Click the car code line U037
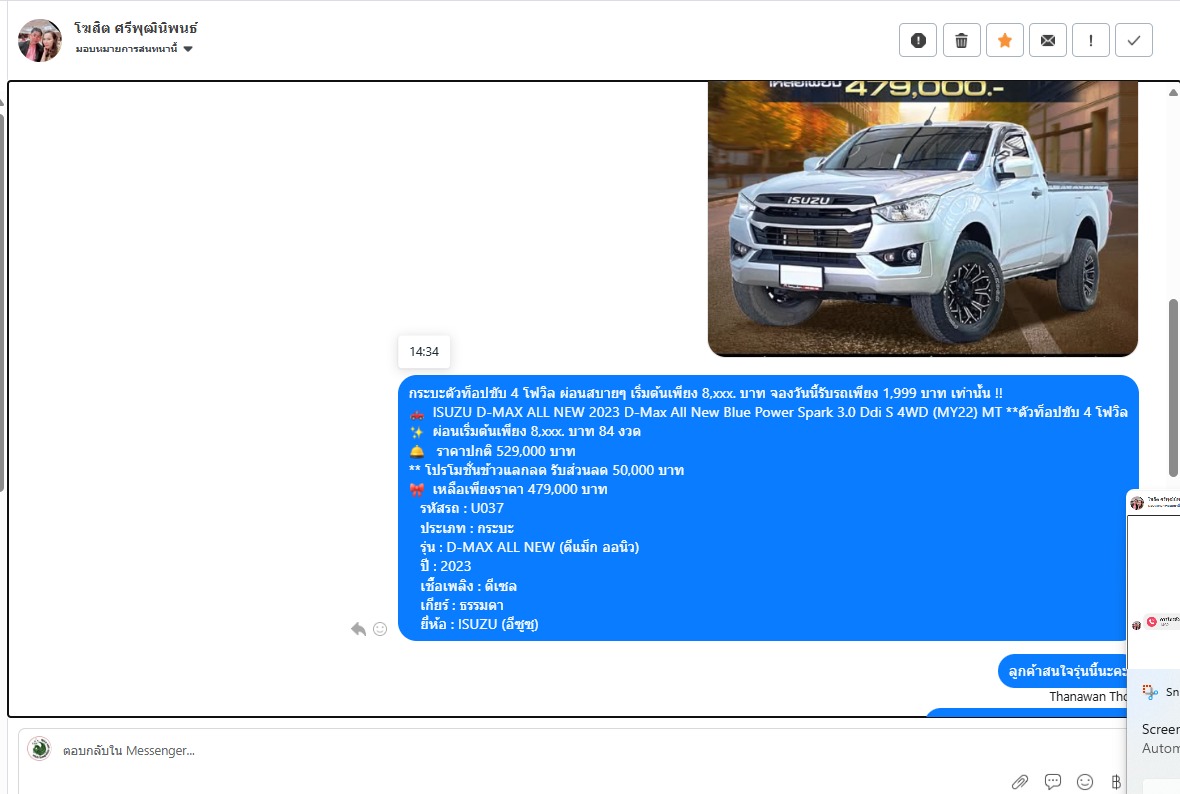The width and height of the screenshot is (1180, 794). click(x=462, y=508)
